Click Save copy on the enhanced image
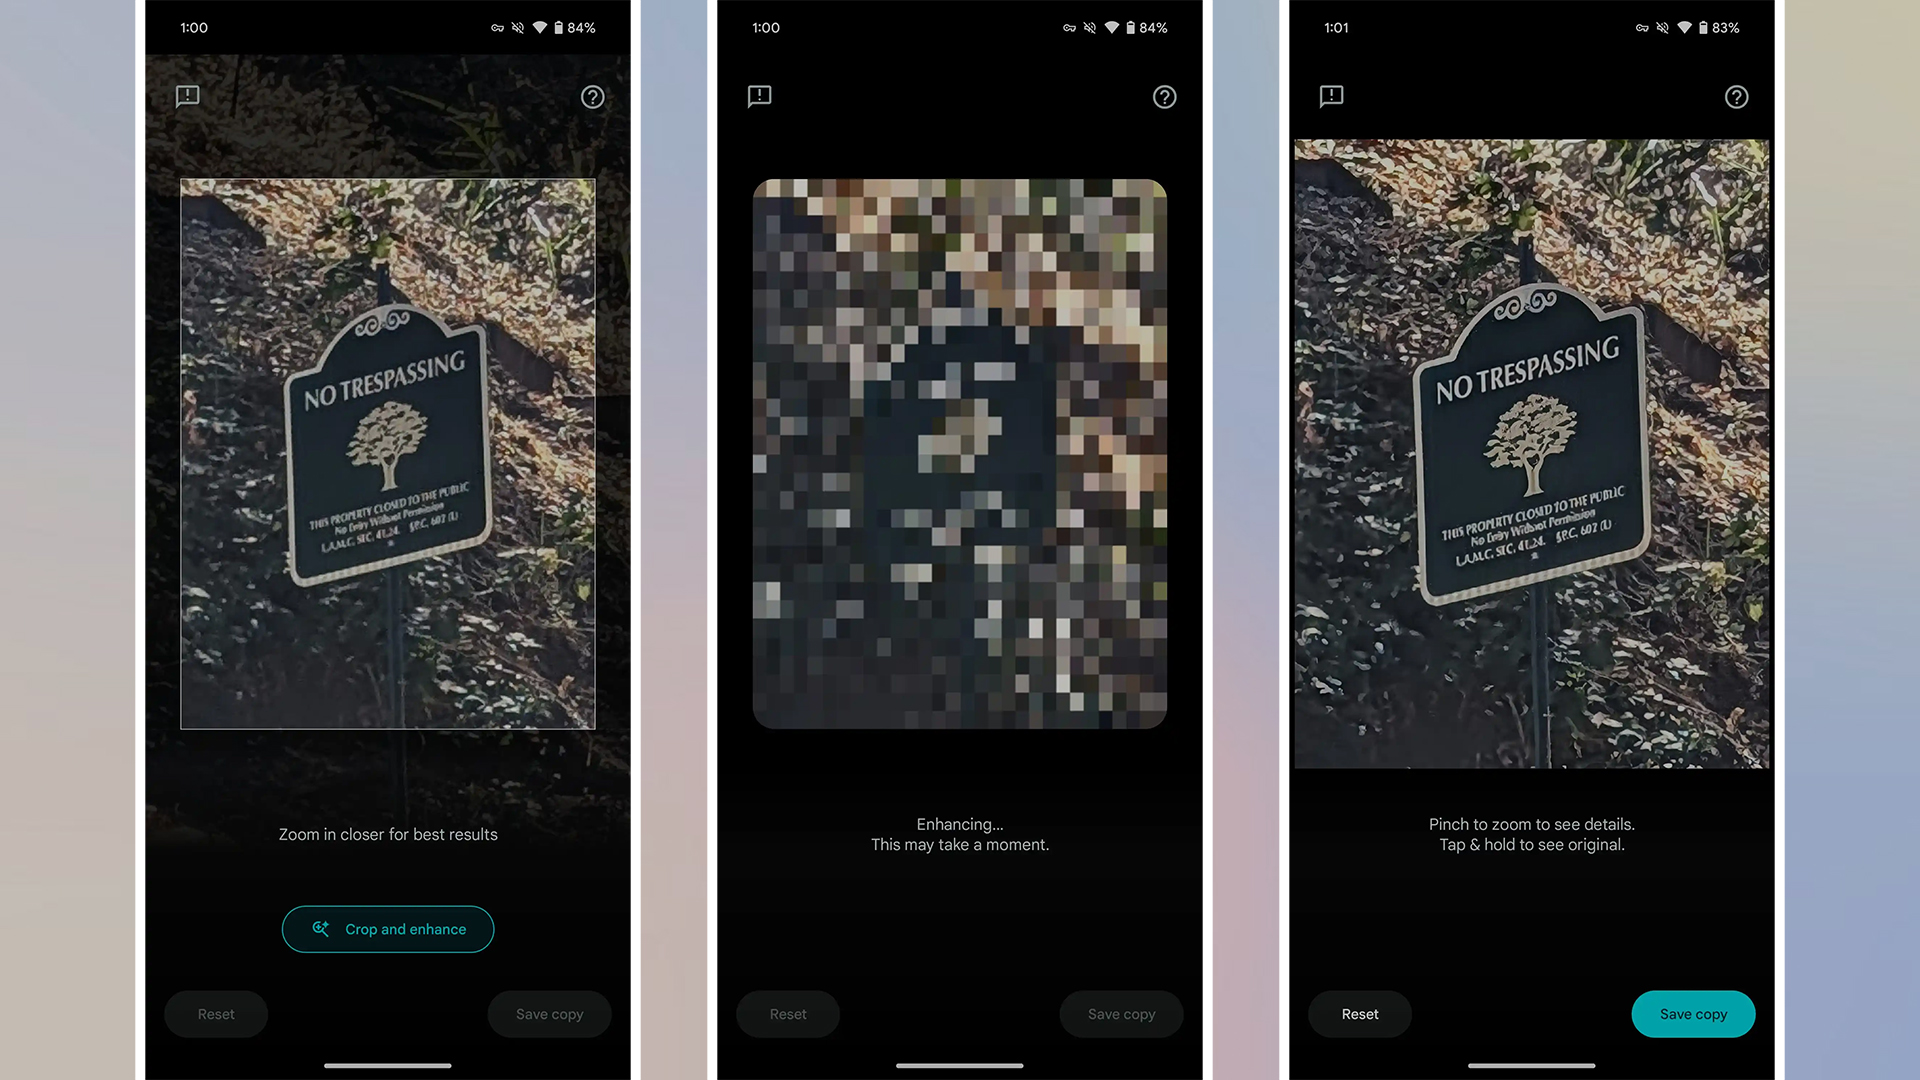This screenshot has height=1080, width=1920. coord(1692,1013)
